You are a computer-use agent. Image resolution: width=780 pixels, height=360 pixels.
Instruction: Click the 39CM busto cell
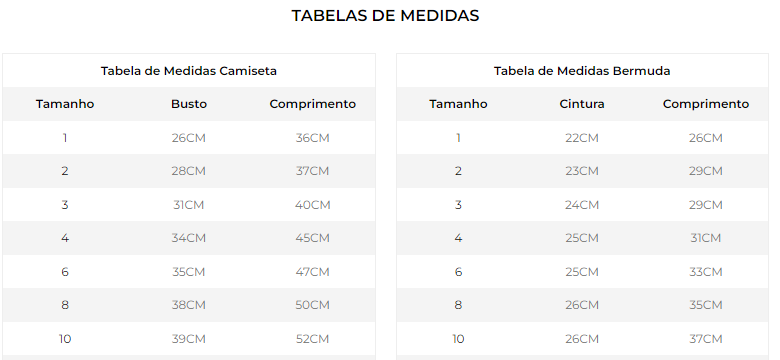click(x=189, y=339)
